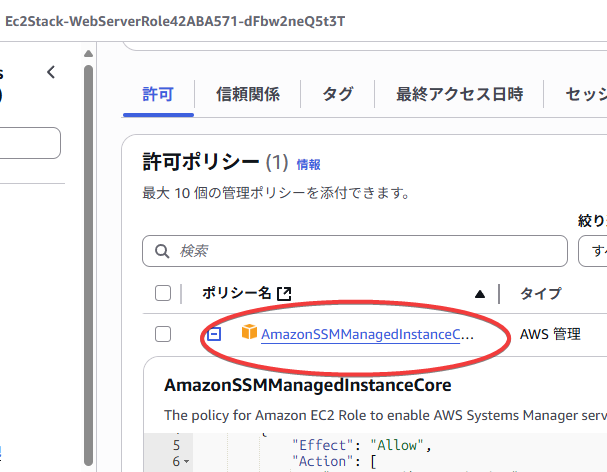Screen dimensions: 607x472
Task: Click the up arrow of the sidebar scrollbar
Action: pyautogui.click(x=88, y=53)
